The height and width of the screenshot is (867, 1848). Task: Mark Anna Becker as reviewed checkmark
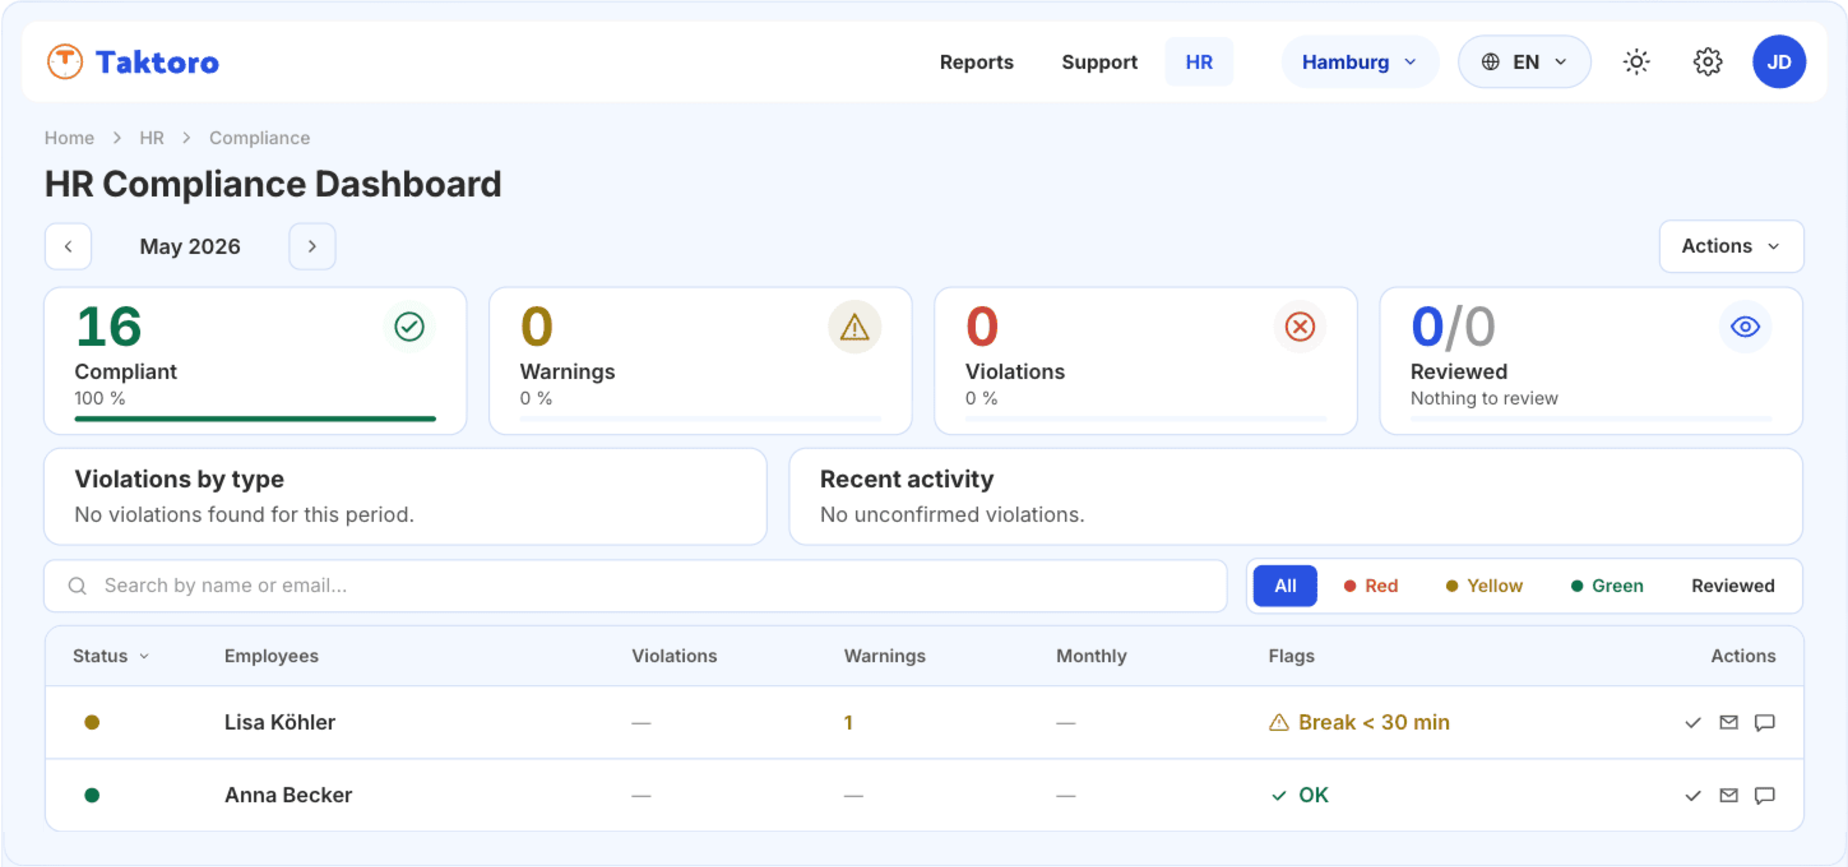pos(1693,796)
